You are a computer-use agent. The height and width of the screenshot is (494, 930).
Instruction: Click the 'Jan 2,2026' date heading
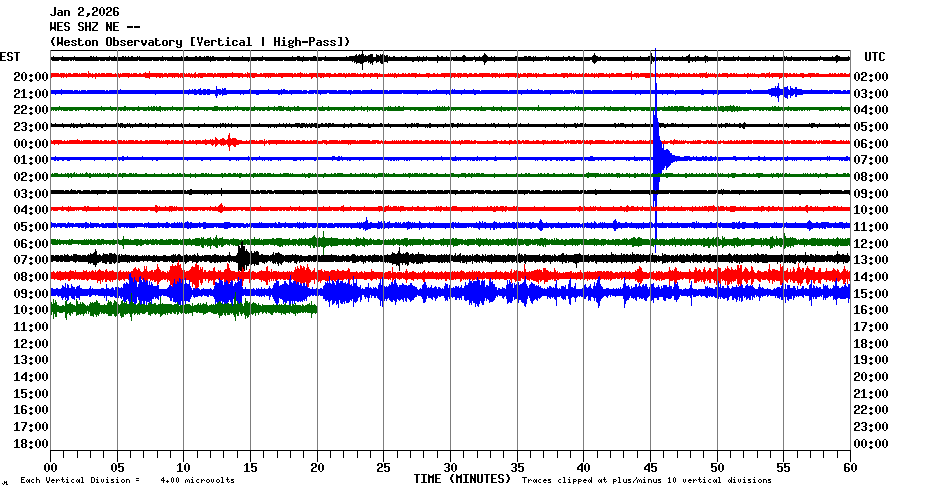(84, 12)
